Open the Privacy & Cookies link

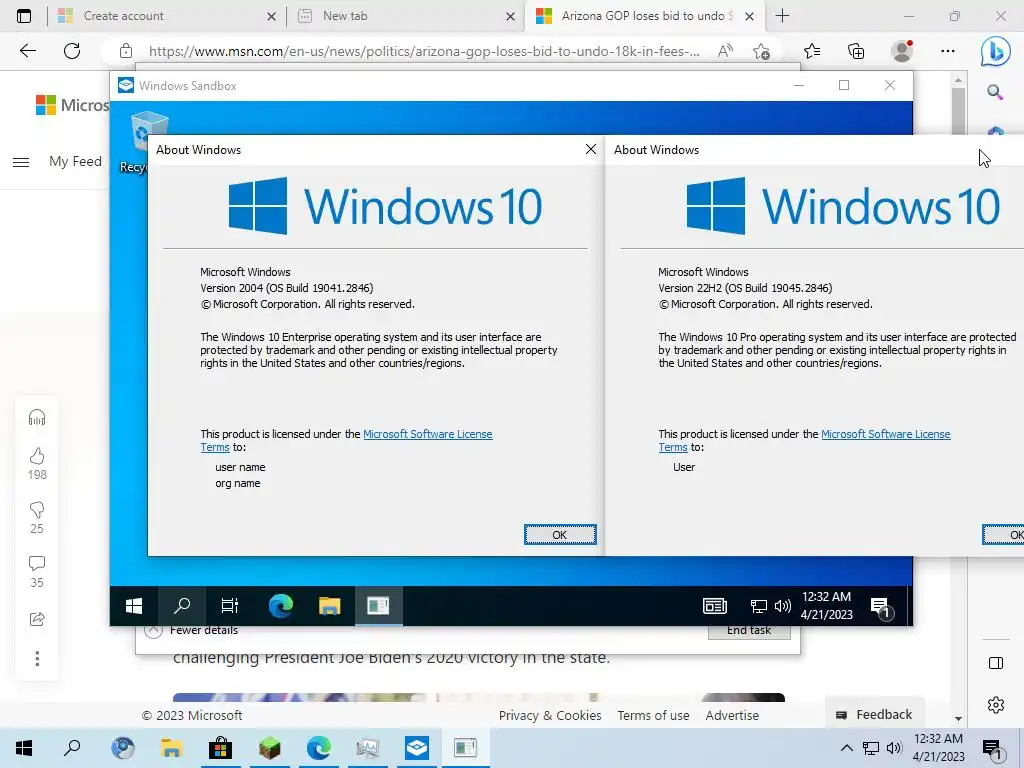pos(550,715)
